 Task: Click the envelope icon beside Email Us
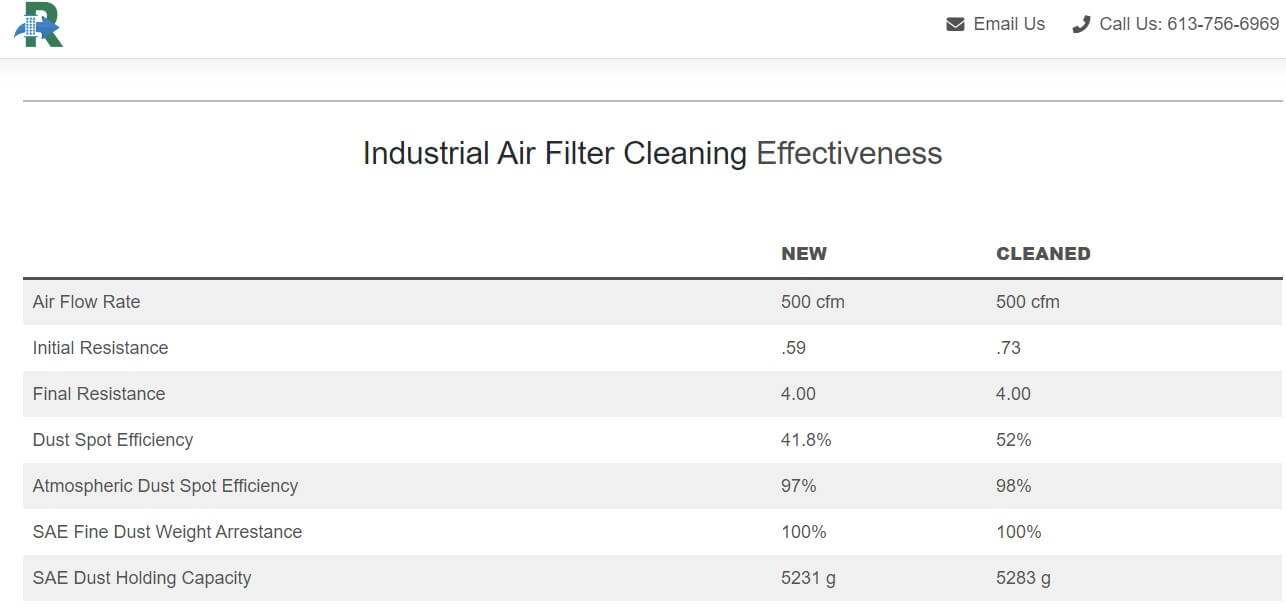click(x=955, y=23)
